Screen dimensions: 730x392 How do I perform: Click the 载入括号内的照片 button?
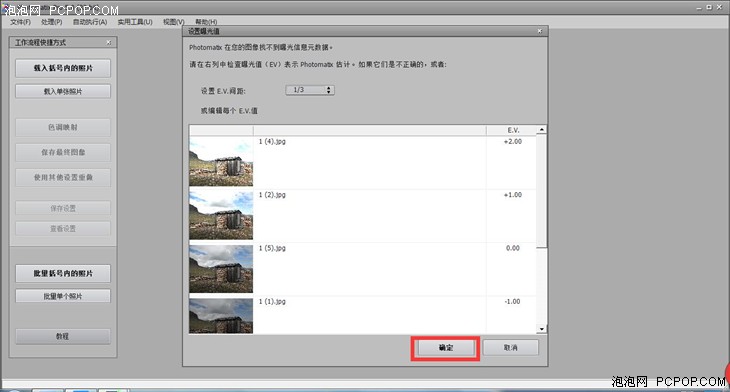pos(63,68)
